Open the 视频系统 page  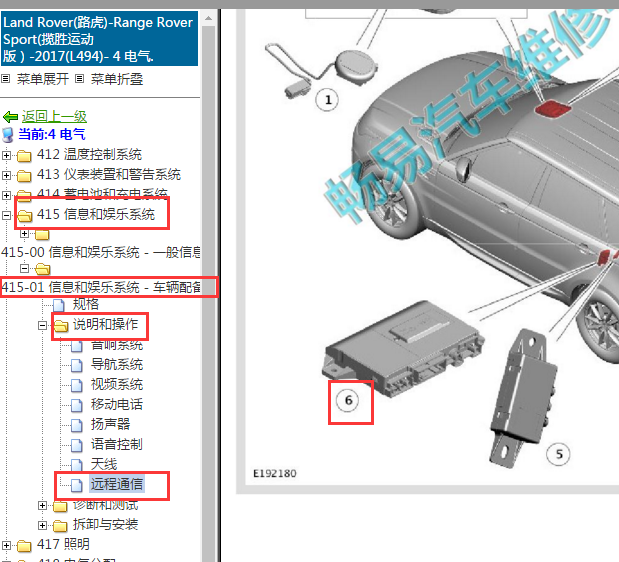(116, 384)
